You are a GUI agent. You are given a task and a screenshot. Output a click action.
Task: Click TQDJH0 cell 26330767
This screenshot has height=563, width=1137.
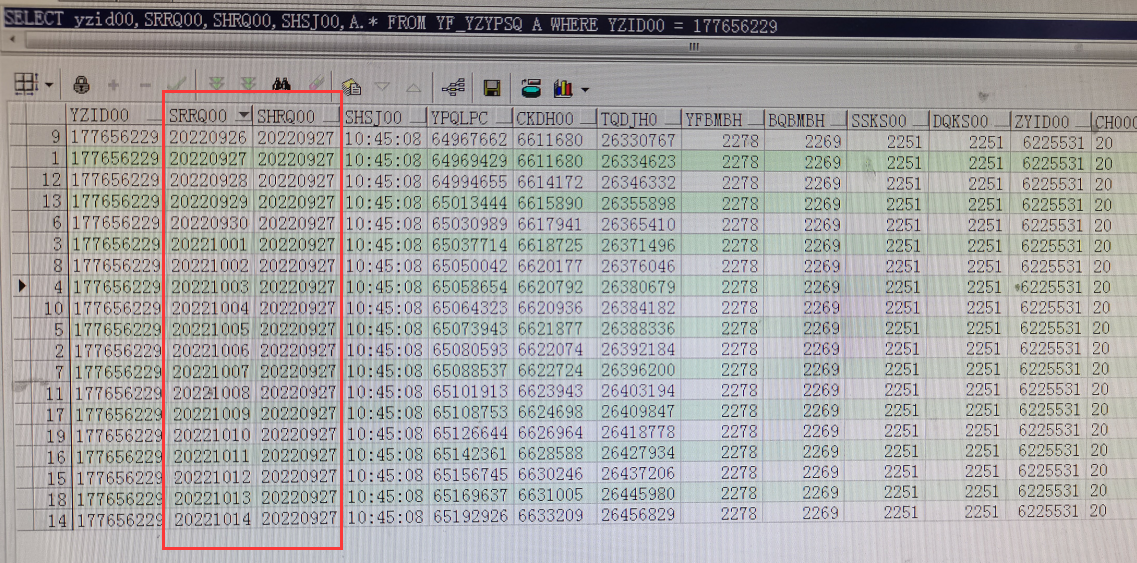pyautogui.click(x=639, y=139)
